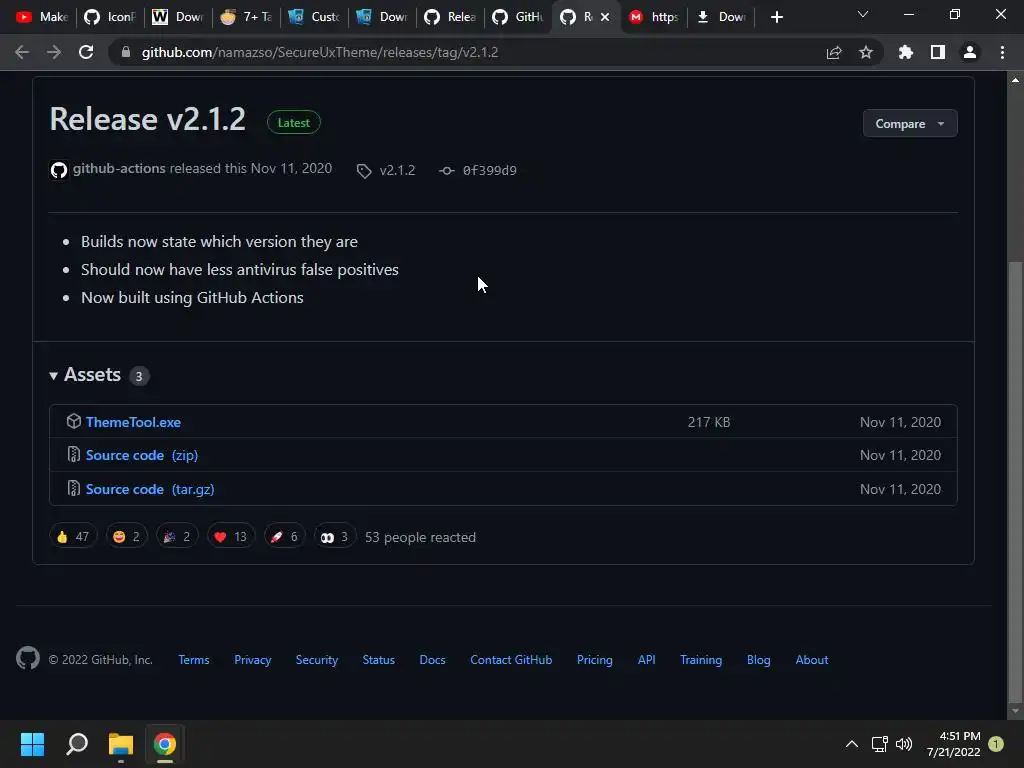1024x768 pixels.
Task: Click the page vertical scrollbar thumb
Action: pyautogui.click(x=1015, y=481)
